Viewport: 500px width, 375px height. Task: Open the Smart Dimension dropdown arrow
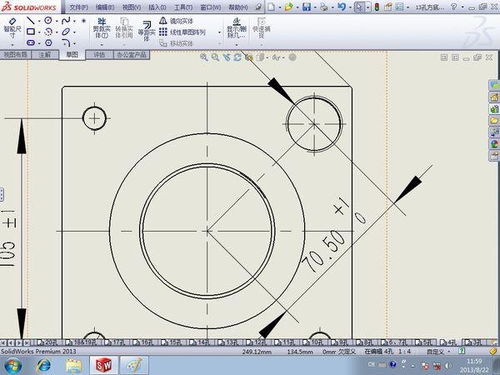point(12,44)
